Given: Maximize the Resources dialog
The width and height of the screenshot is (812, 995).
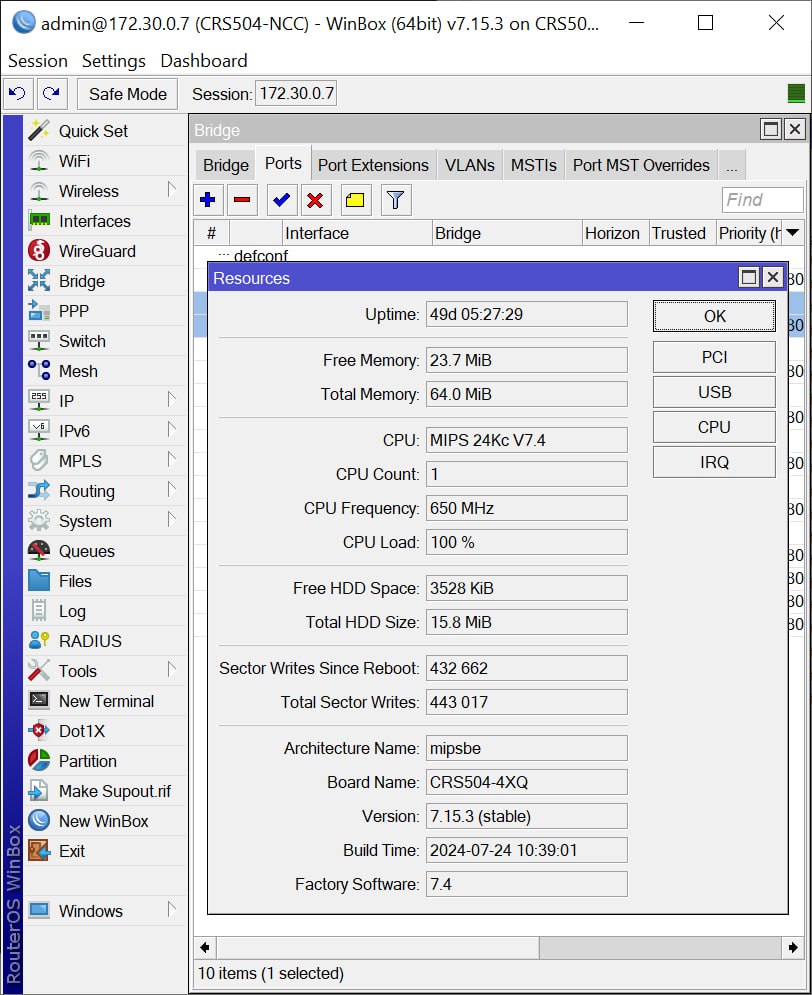Looking at the screenshot, I should coord(749,277).
